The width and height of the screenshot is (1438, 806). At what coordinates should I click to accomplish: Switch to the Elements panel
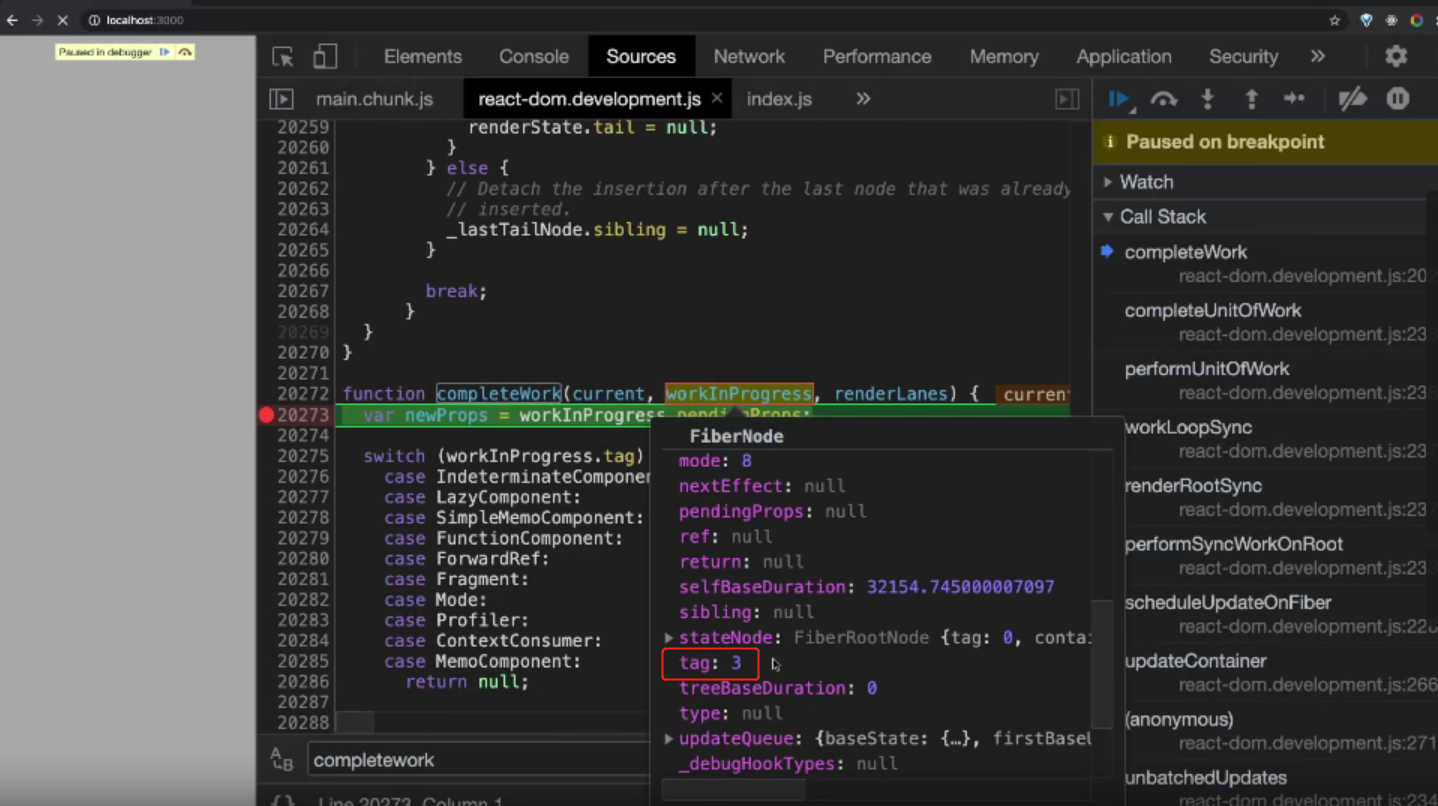tap(423, 57)
